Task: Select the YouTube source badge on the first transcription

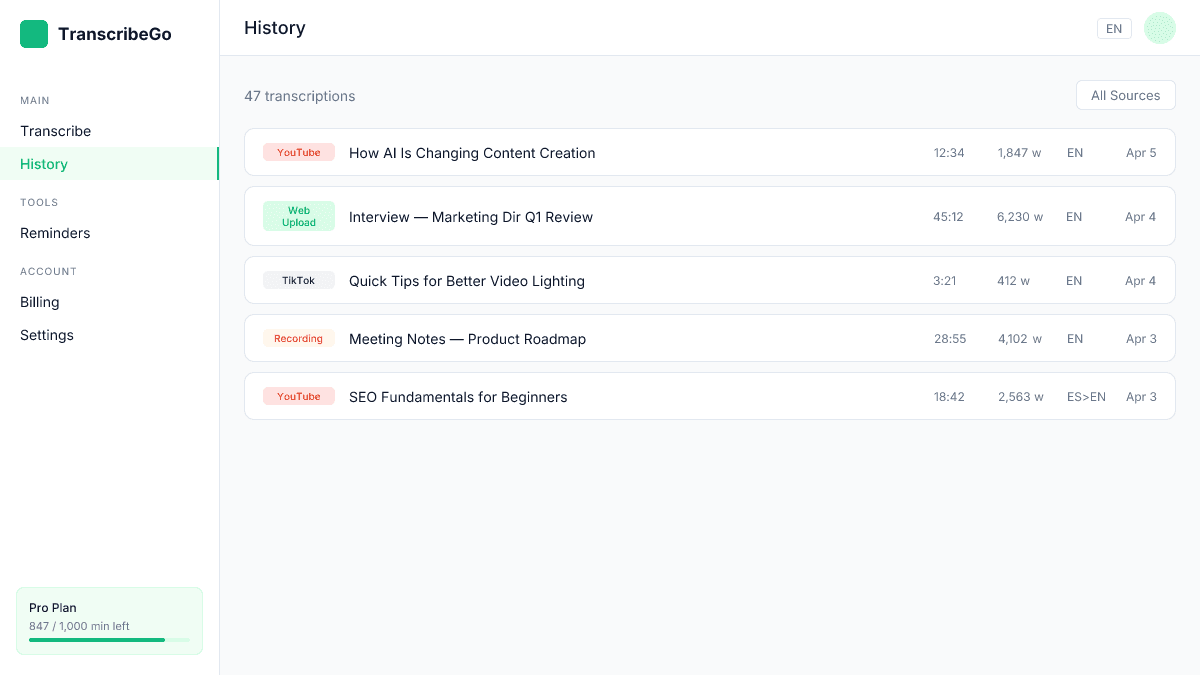Action: 298,152
